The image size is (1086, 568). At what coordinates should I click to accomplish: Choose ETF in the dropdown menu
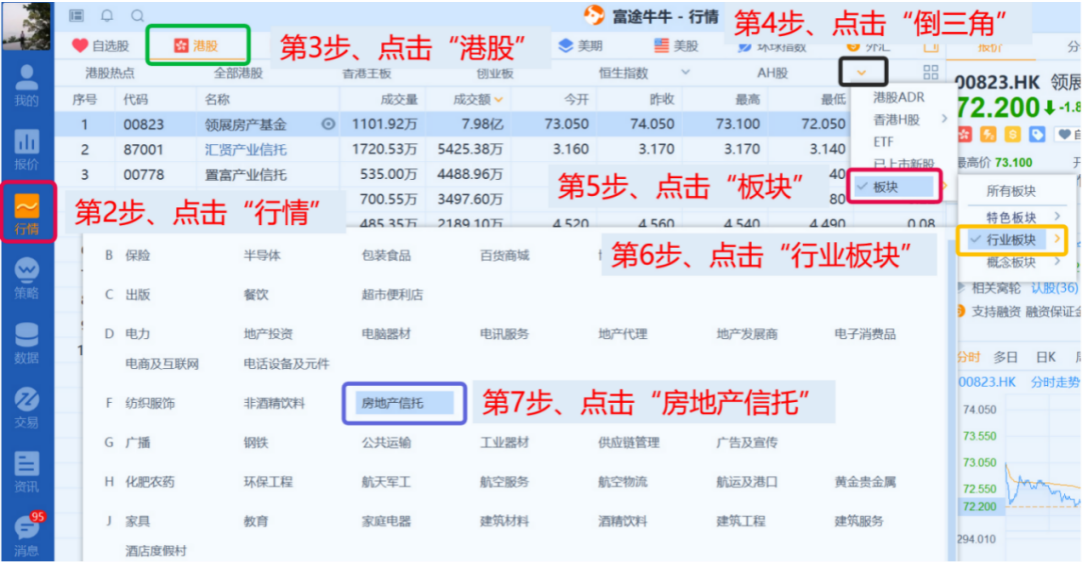(x=883, y=142)
